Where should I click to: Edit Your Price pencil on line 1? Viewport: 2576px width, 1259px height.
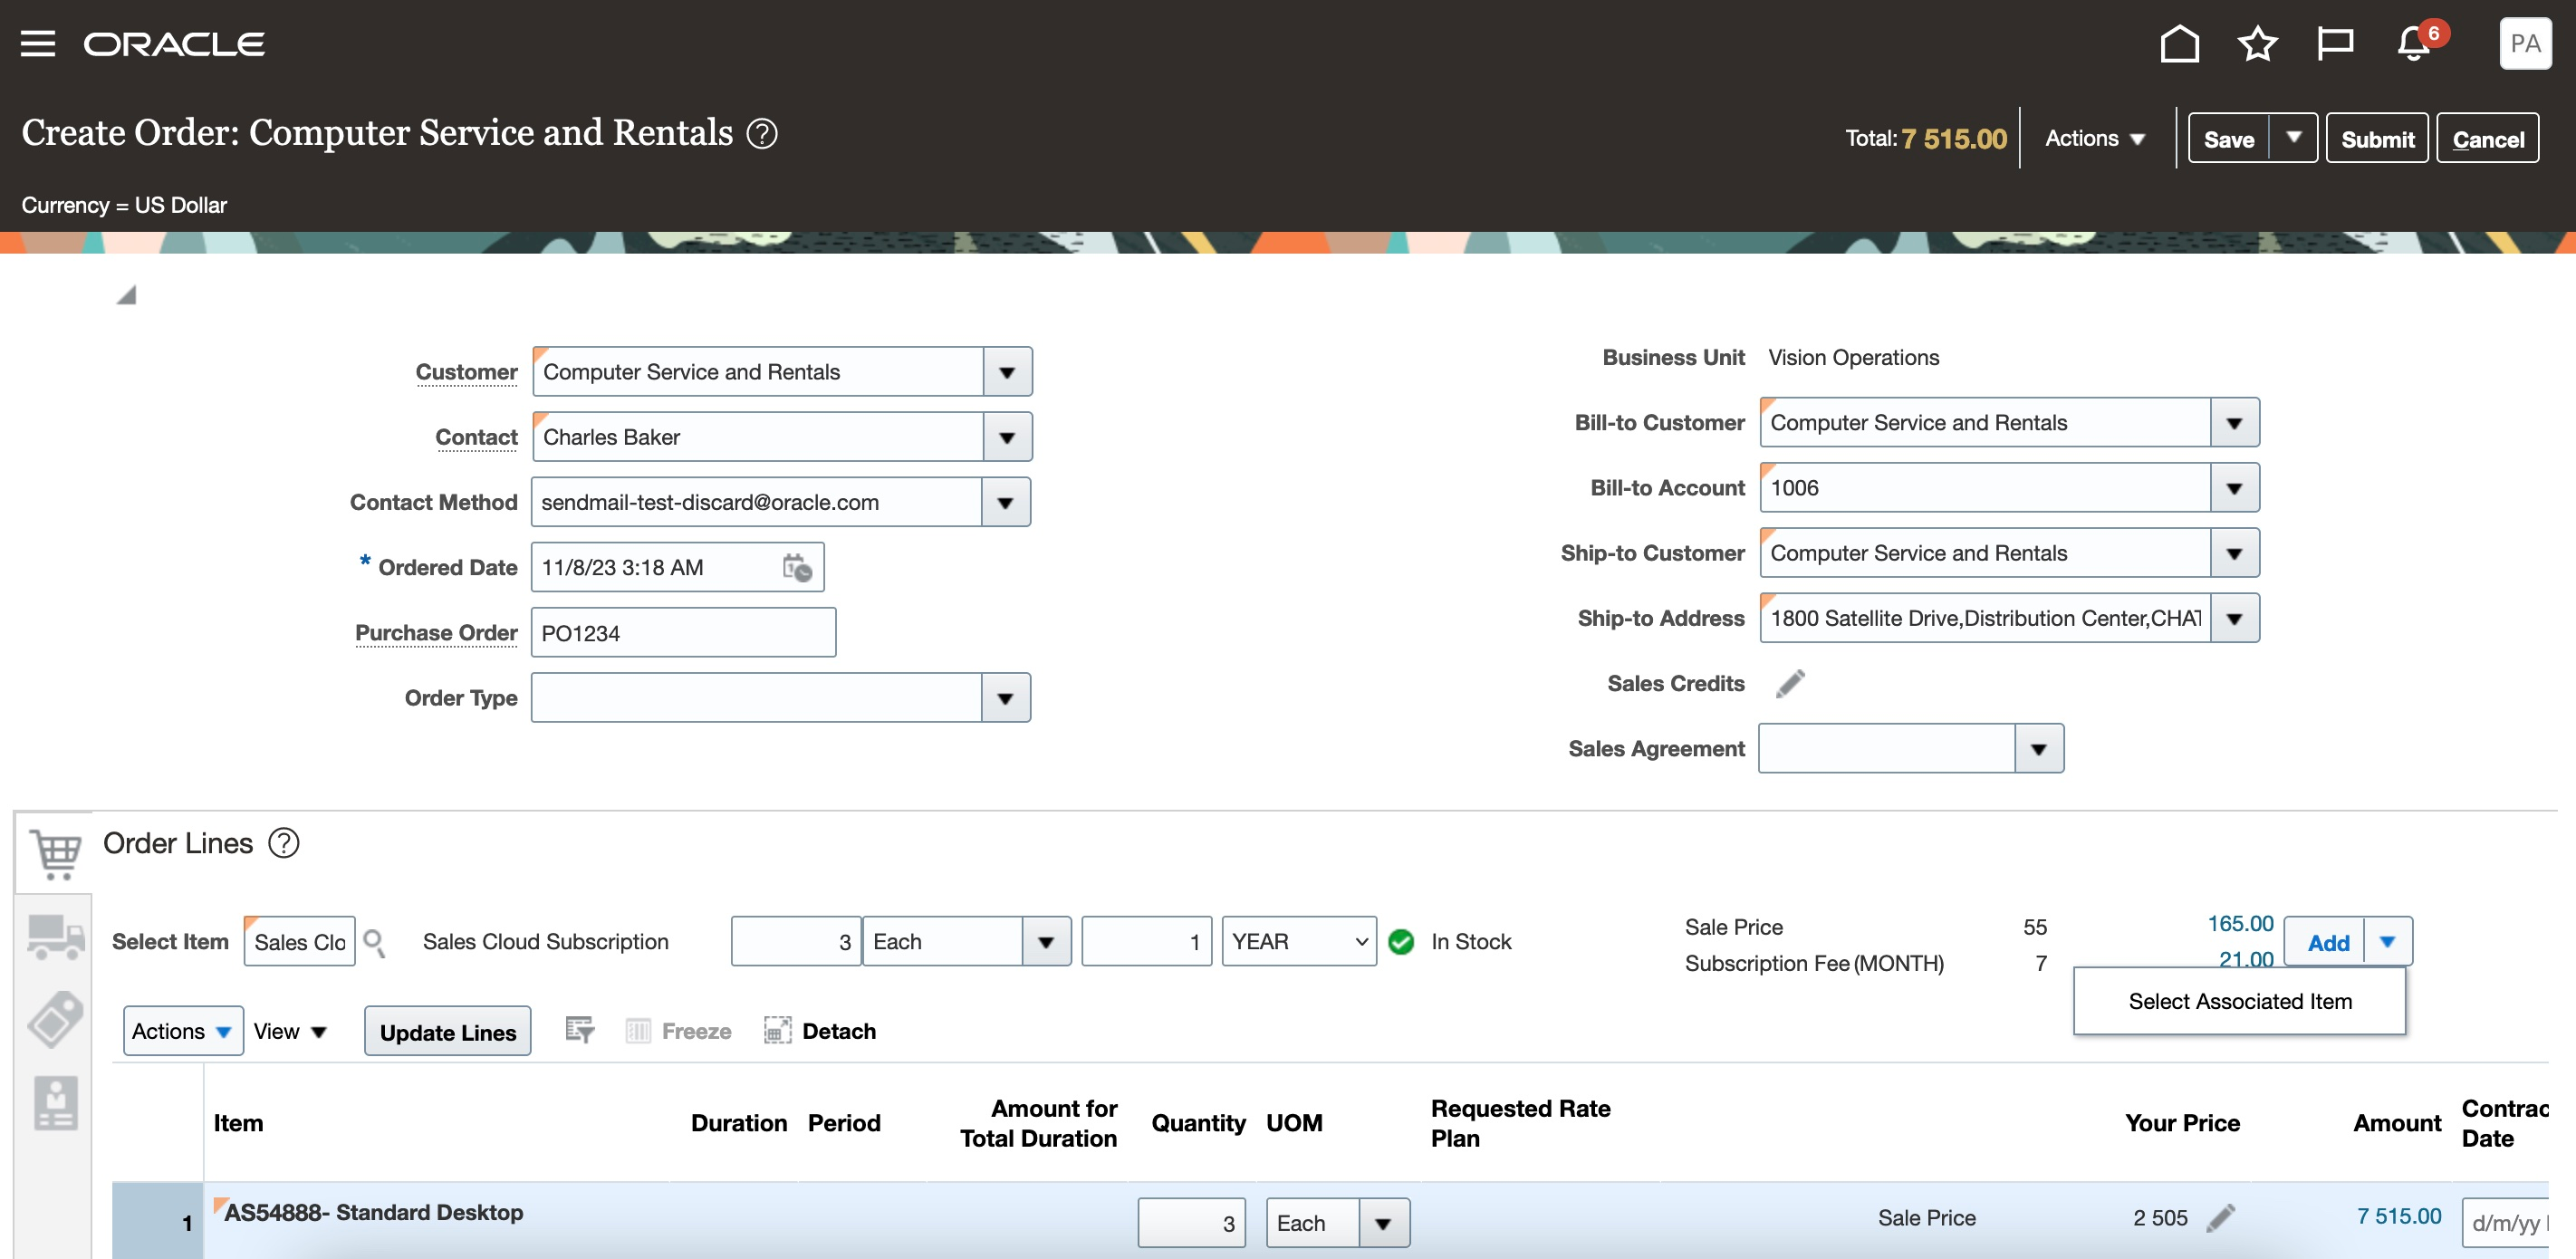click(x=2220, y=1218)
